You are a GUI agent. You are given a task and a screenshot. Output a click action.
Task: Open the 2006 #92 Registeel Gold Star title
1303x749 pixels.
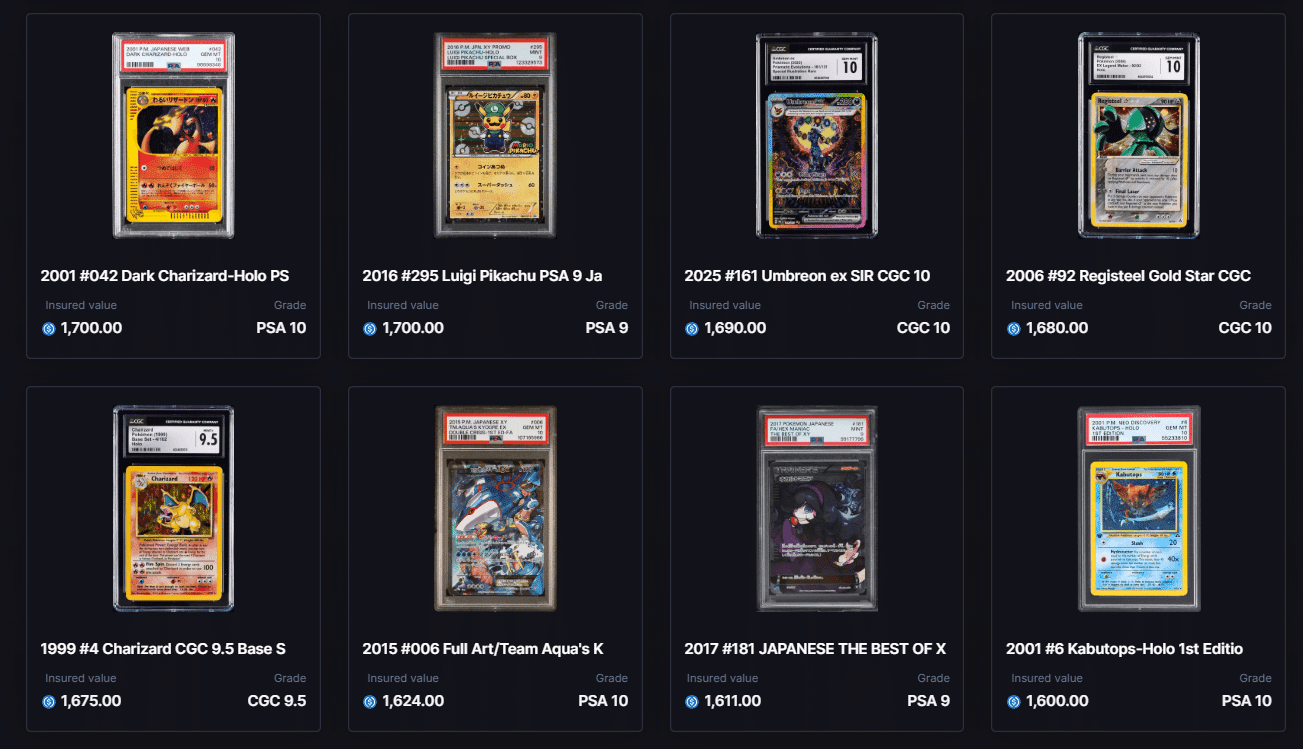[x=1128, y=276]
